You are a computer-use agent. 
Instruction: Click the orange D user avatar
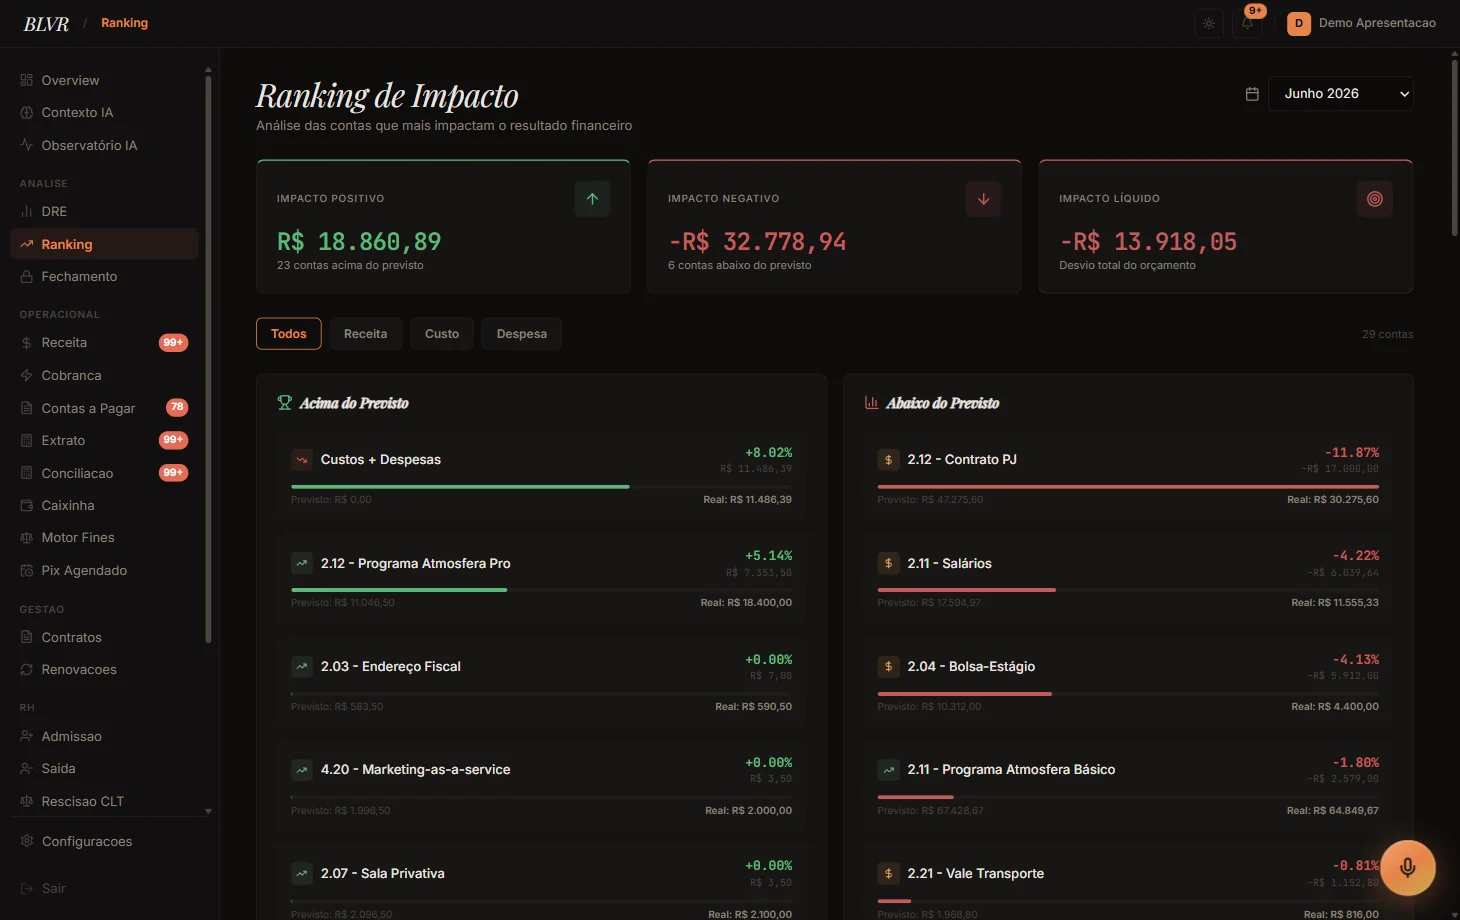pyautogui.click(x=1299, y=23)
